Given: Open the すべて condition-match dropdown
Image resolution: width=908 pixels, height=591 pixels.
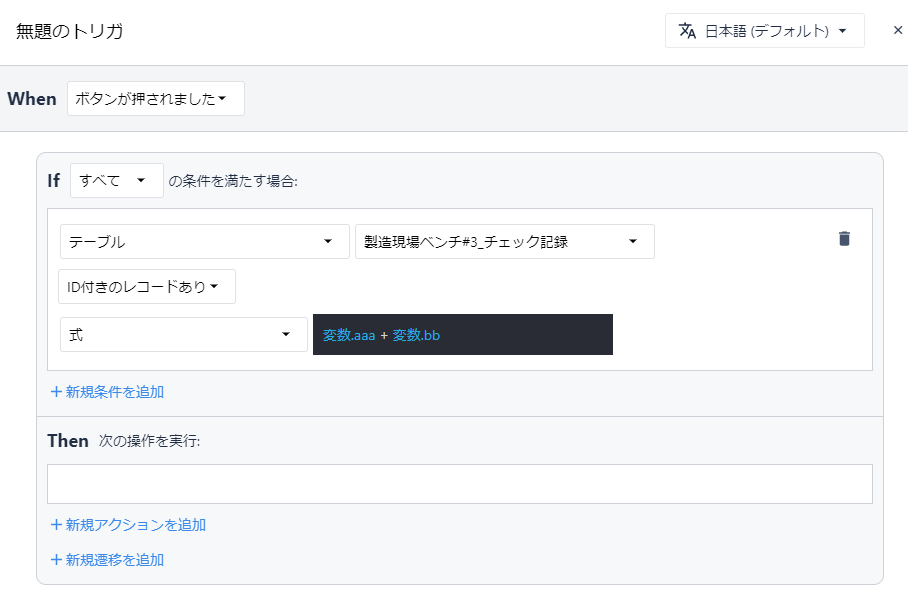Looking at the screenshot, I should coord(117,181).
